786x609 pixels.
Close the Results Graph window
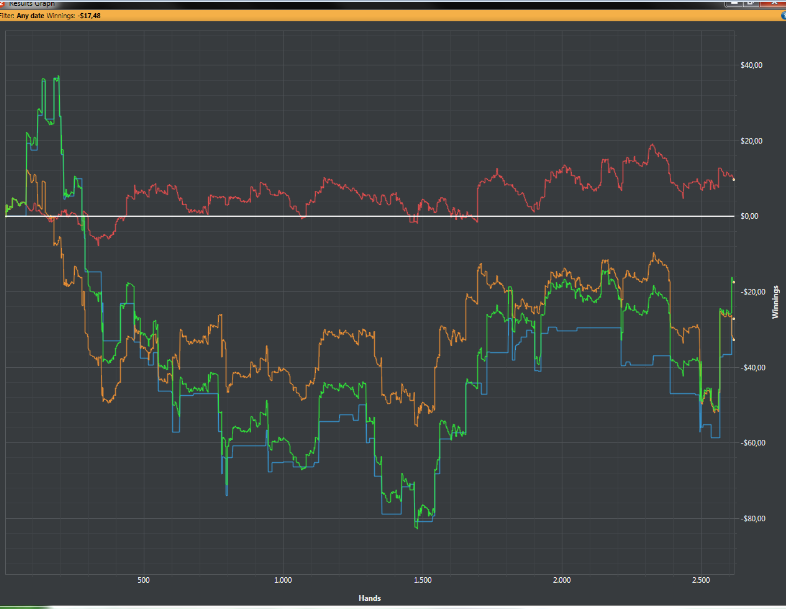(x=773, y=3)
